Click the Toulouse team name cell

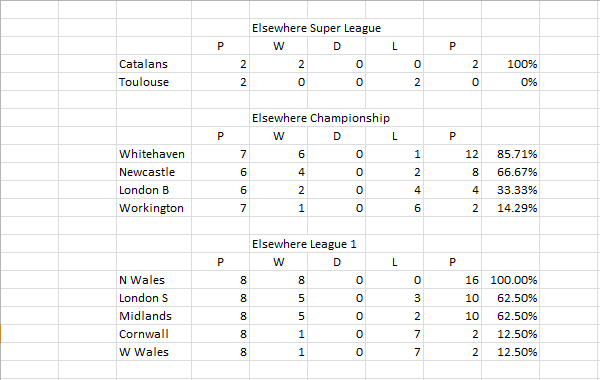[x=154, y=82]
